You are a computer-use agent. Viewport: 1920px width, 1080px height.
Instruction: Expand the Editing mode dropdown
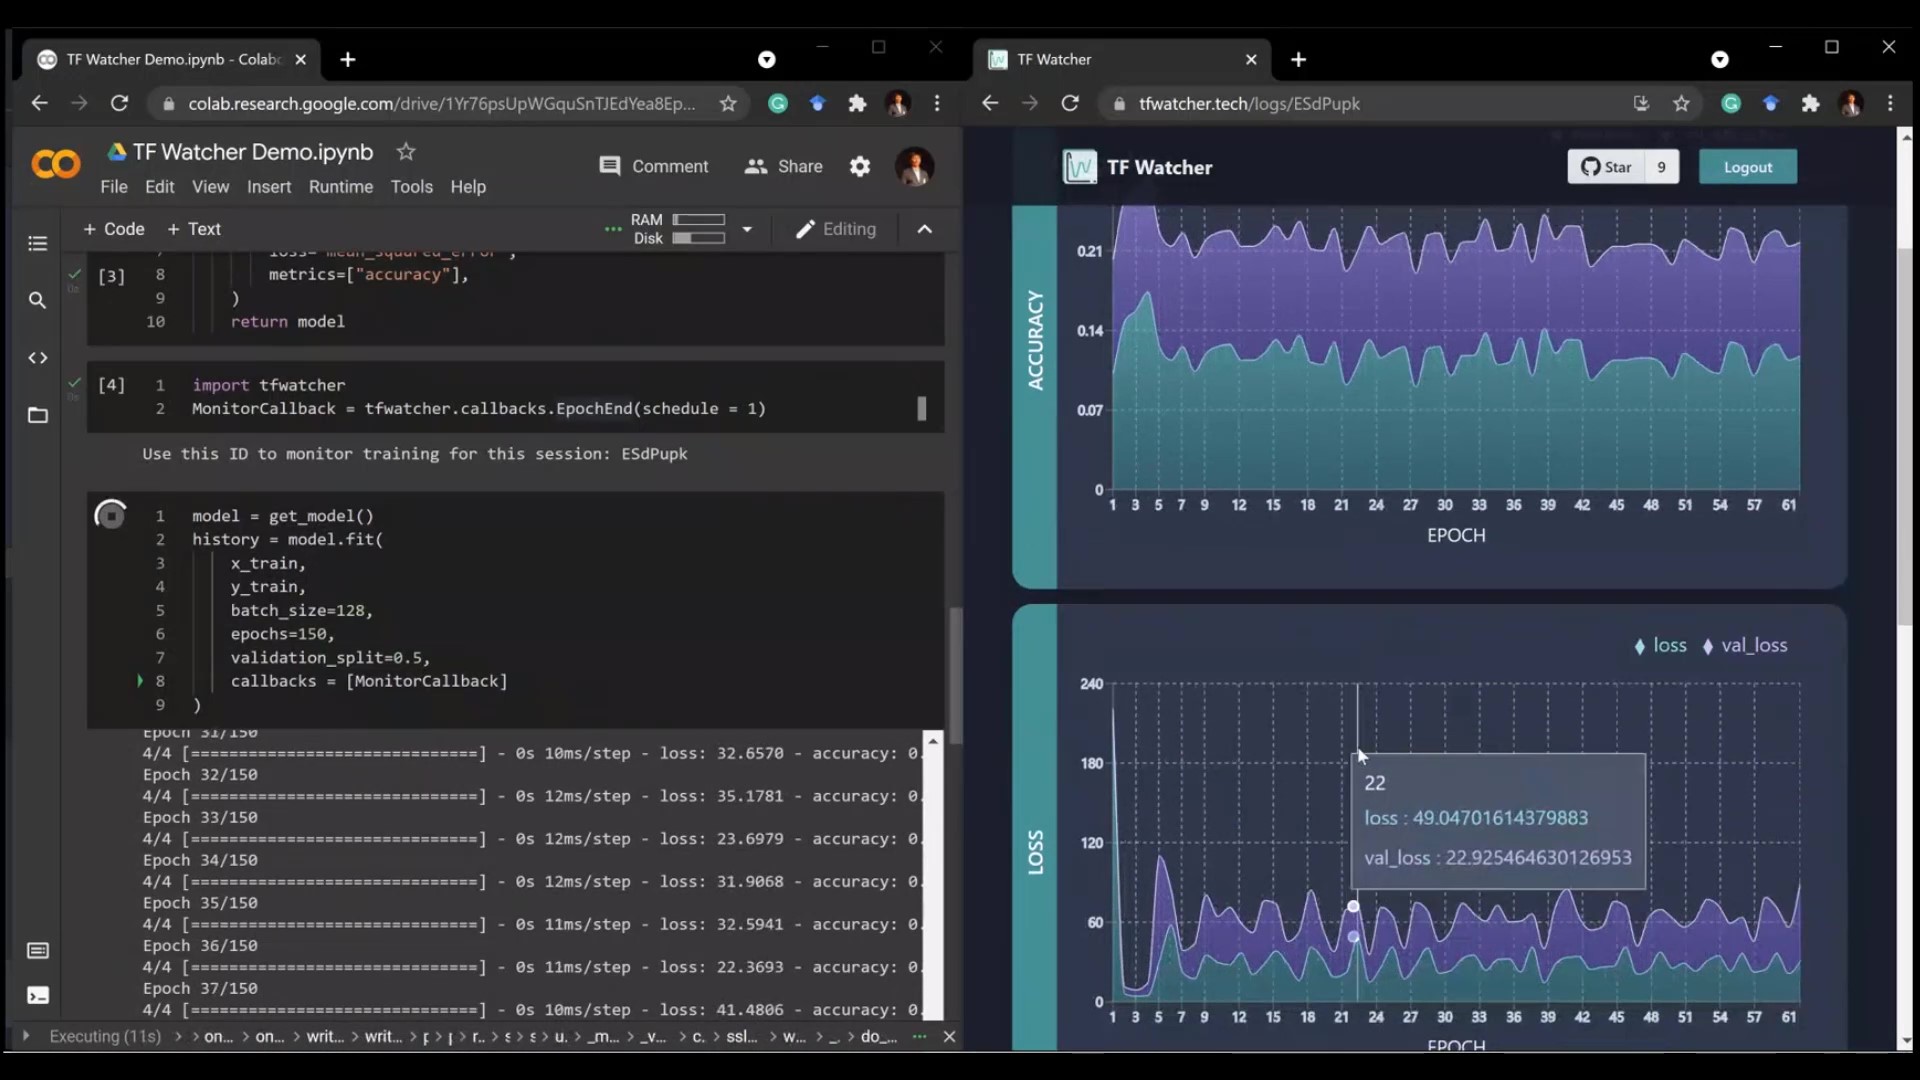click(836, 229)
